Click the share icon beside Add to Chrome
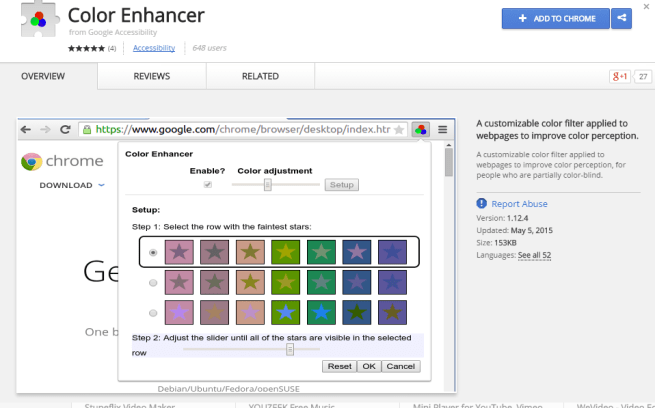655x408 pixels. click(622, 18)
